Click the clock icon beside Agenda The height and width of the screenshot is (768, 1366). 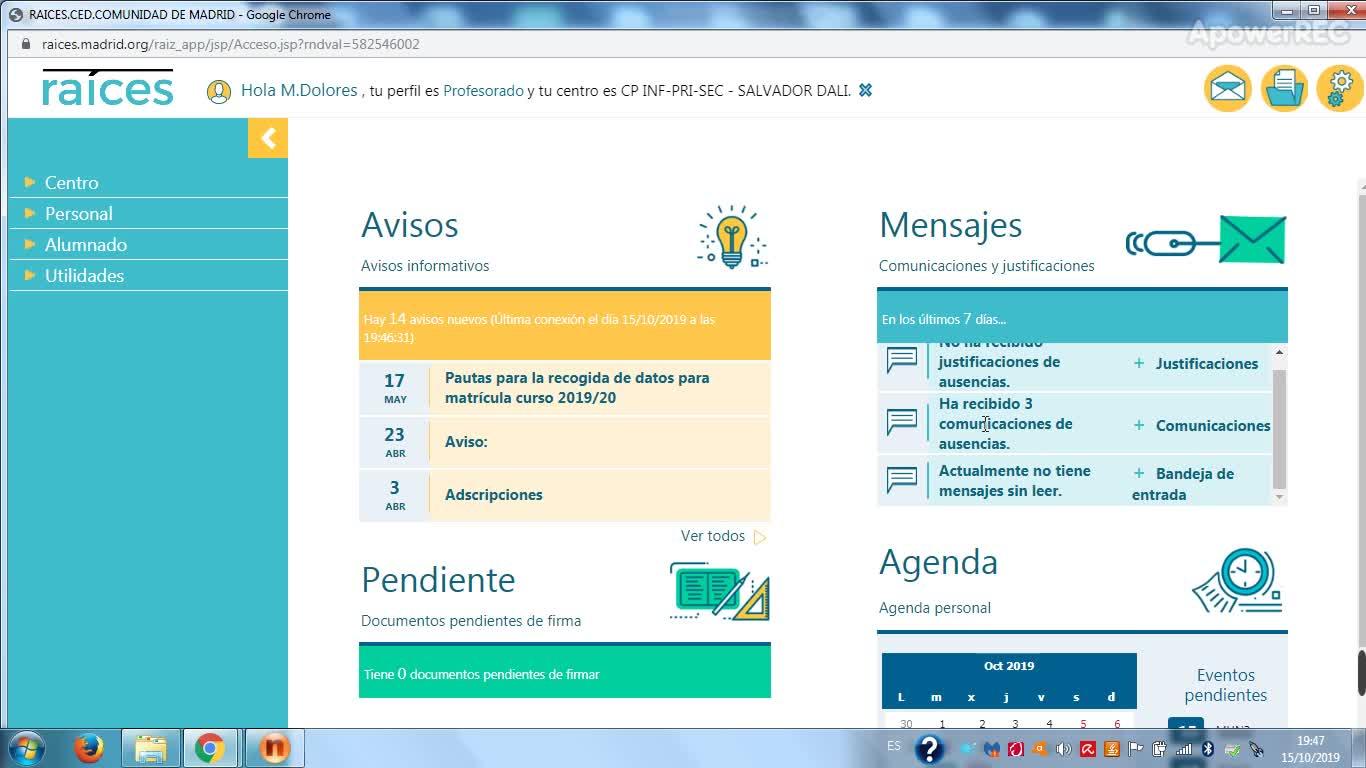[1238, 580]
